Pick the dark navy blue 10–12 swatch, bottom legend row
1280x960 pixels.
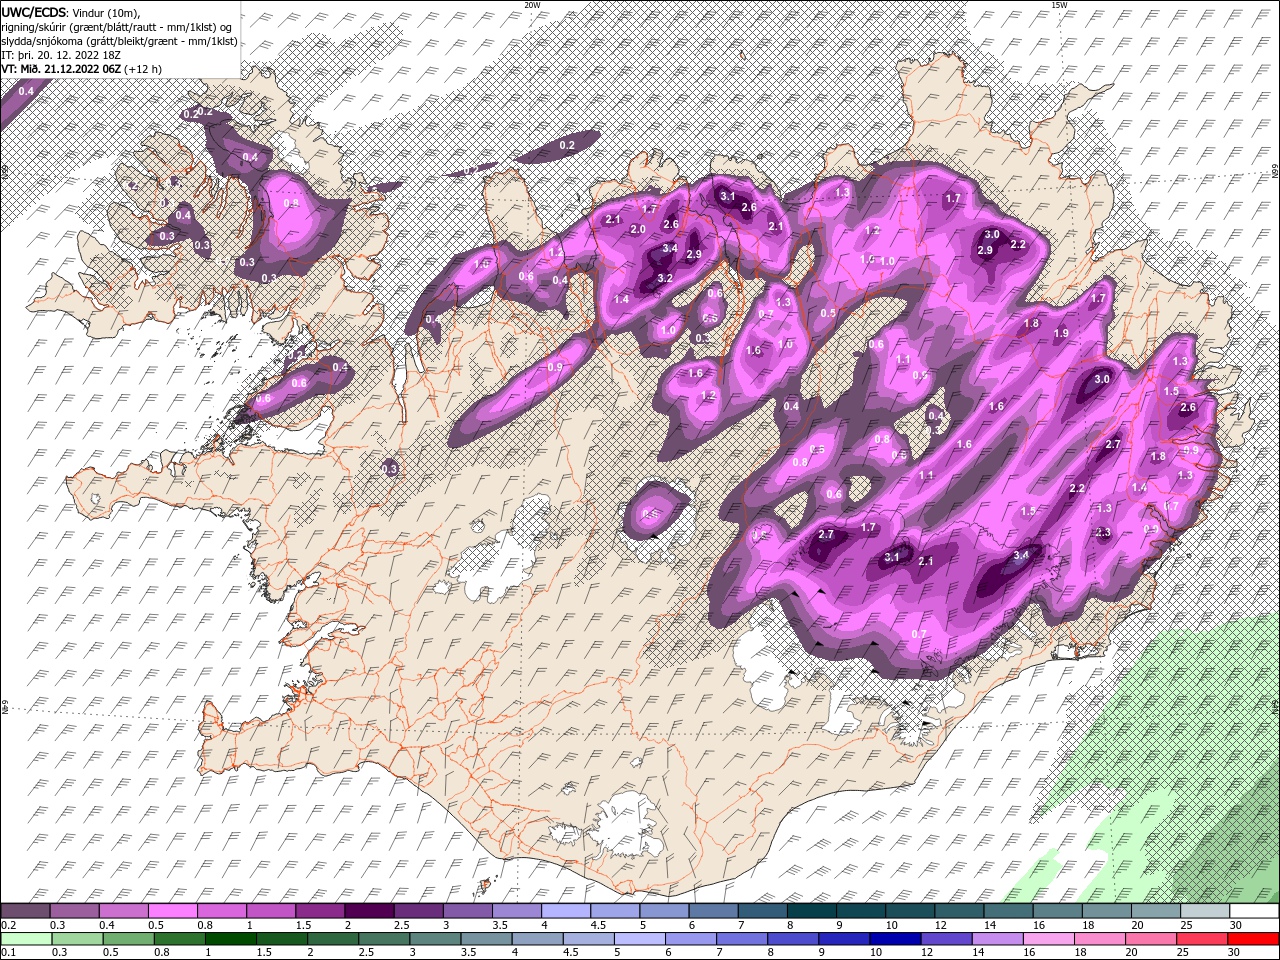896,939
